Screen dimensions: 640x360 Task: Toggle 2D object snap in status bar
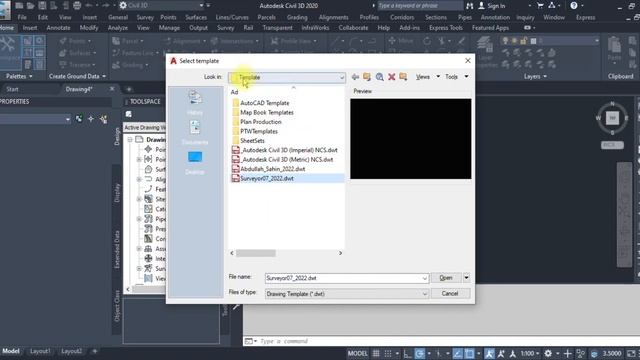[469, 353]
